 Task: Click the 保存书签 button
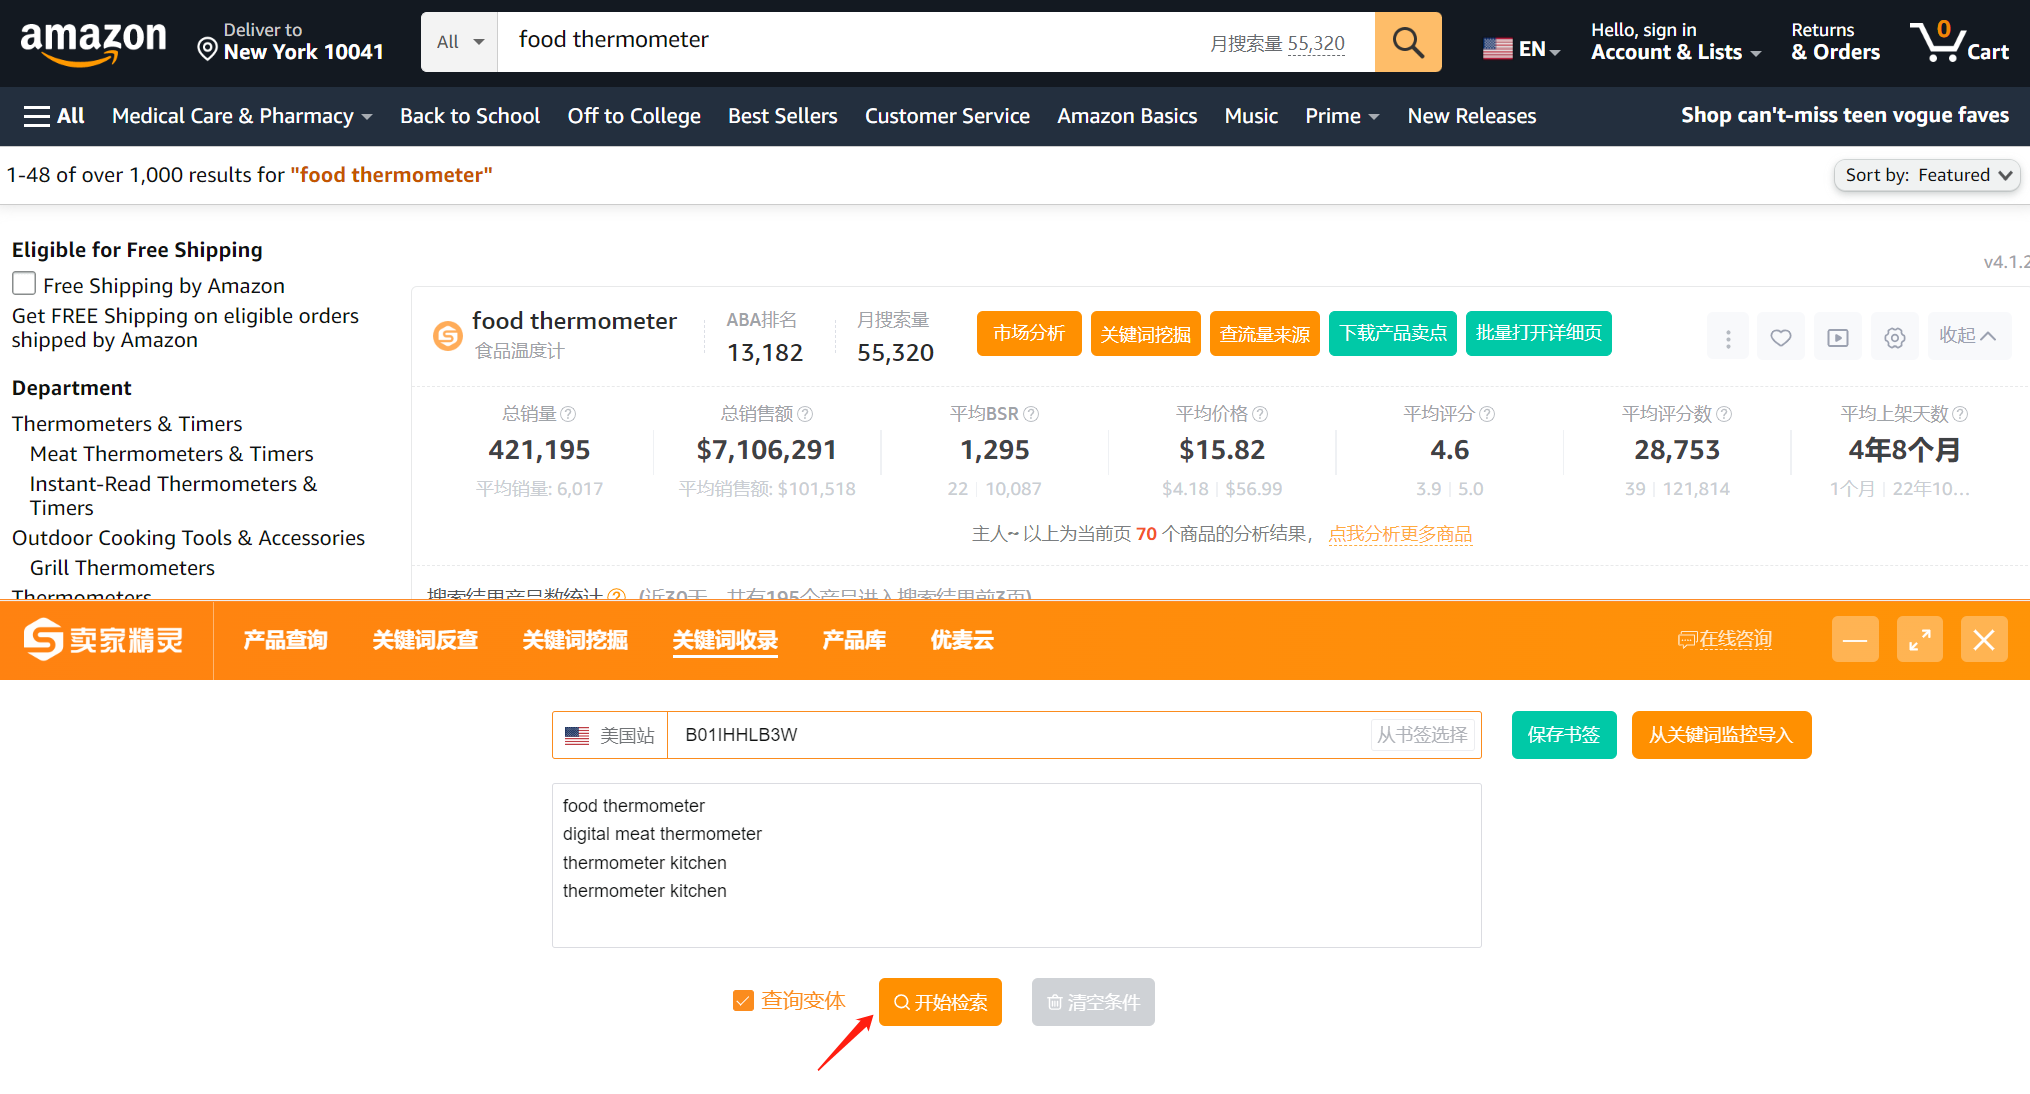pos(1564,735)
